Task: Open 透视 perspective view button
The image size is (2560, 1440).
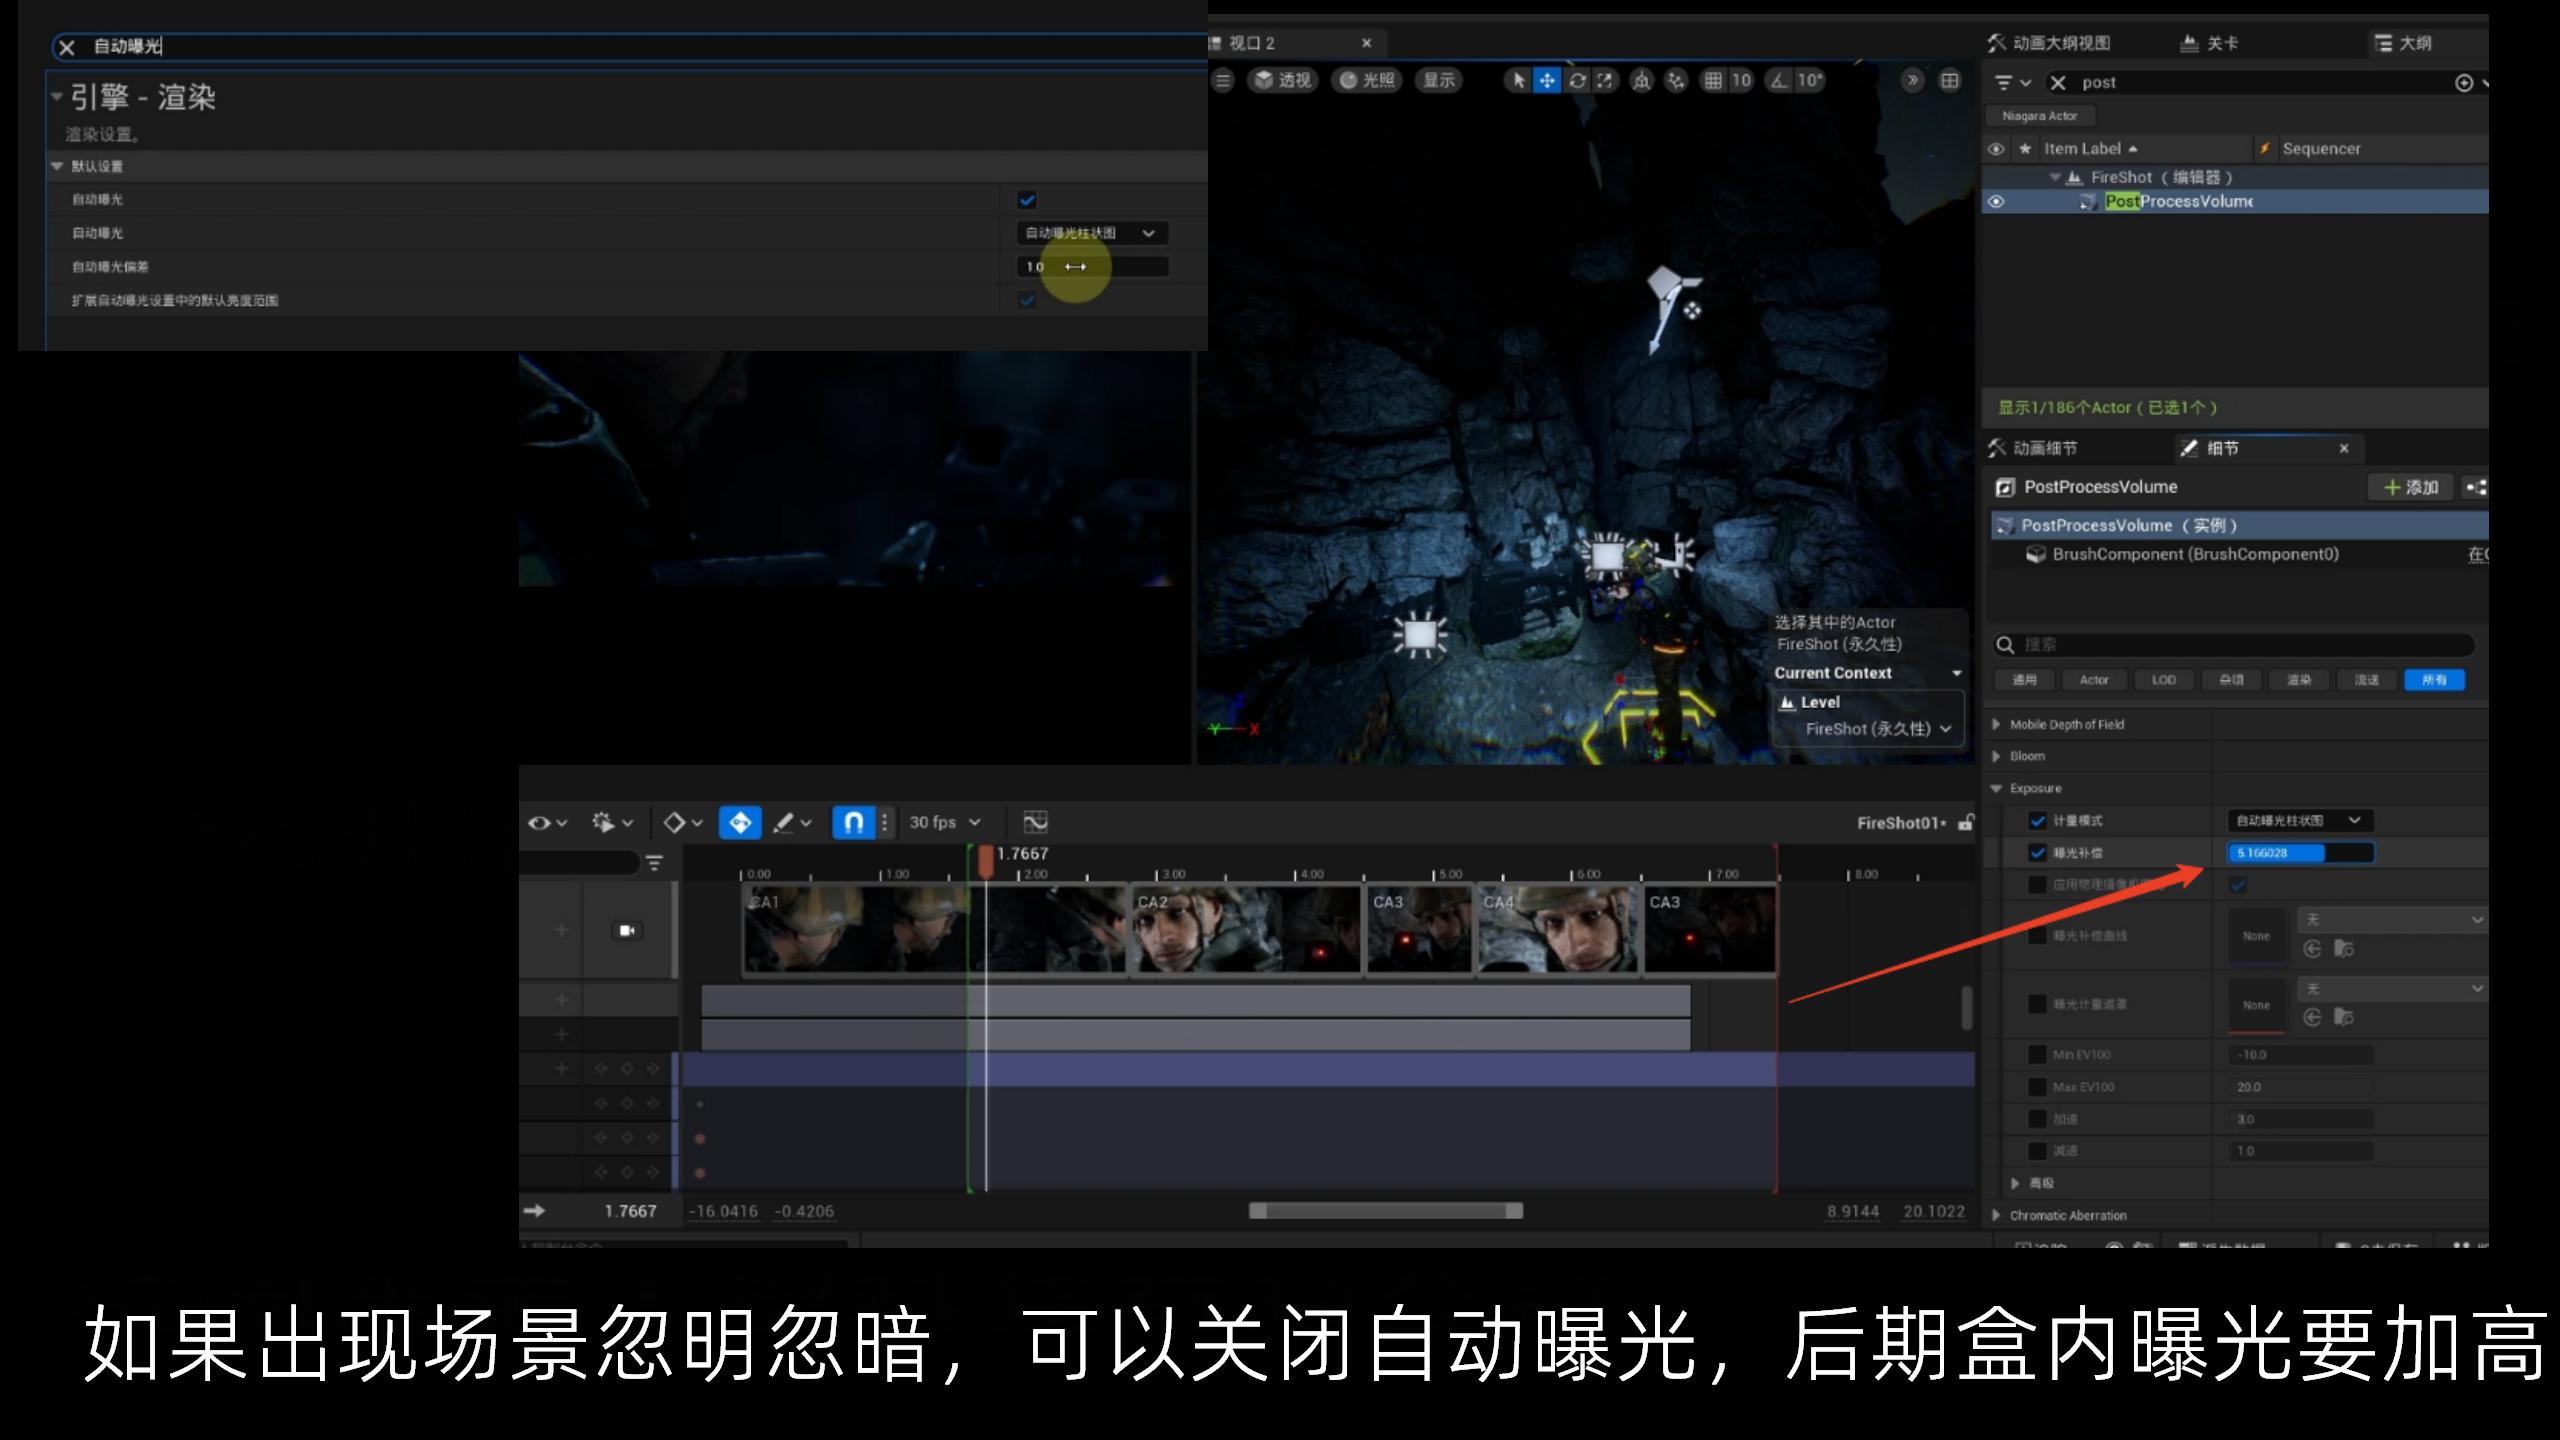Action: tap(1283, 81)
